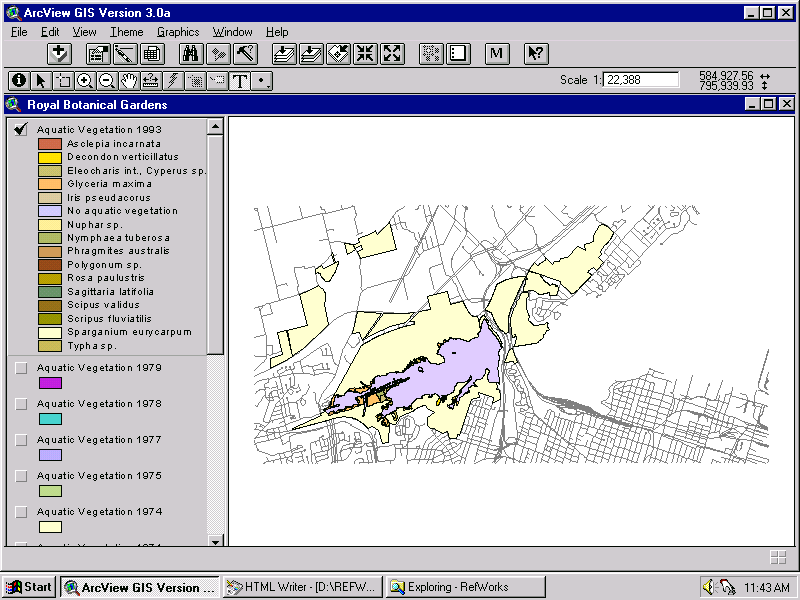Show the Aquatic Vegetation 1979 theme
800x600 pixels.
(22, 368)
